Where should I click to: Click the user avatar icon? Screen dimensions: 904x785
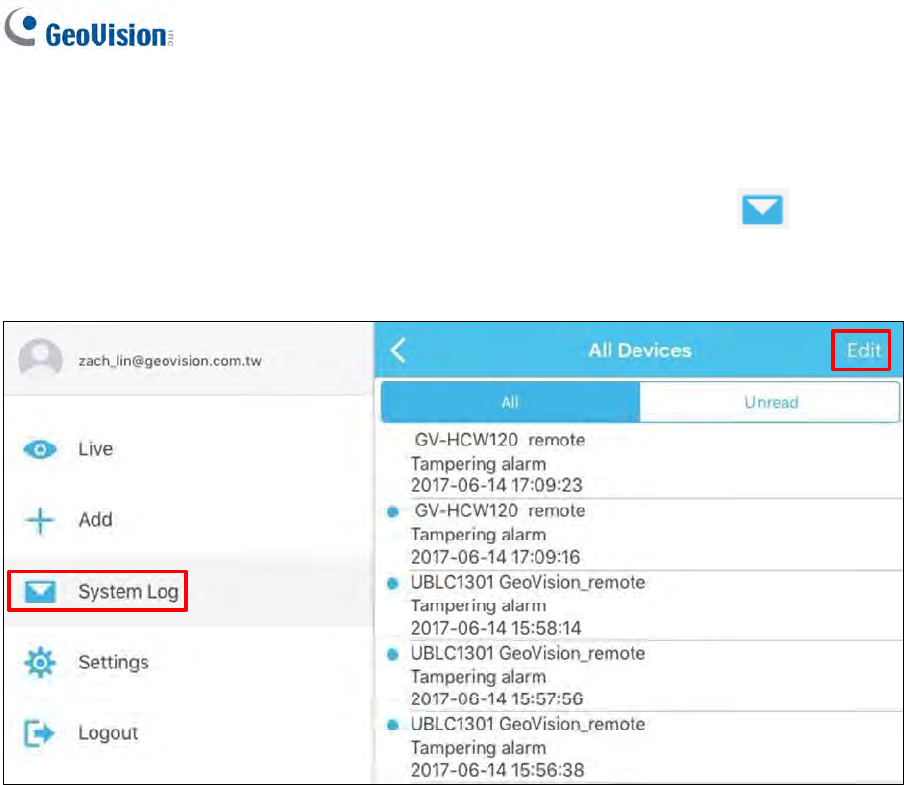pyautogui.click(x=40, y=358)
